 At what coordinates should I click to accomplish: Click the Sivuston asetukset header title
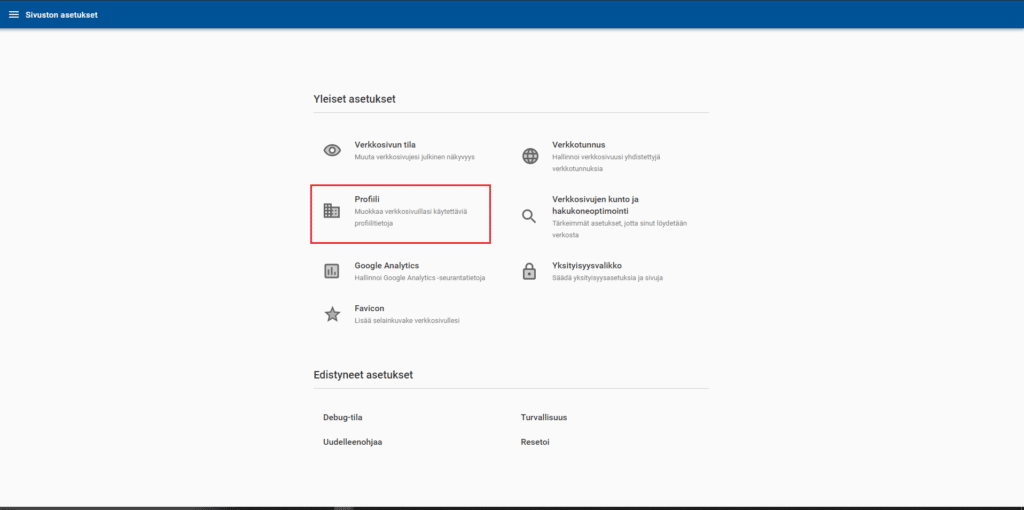(x=61, y=14)
